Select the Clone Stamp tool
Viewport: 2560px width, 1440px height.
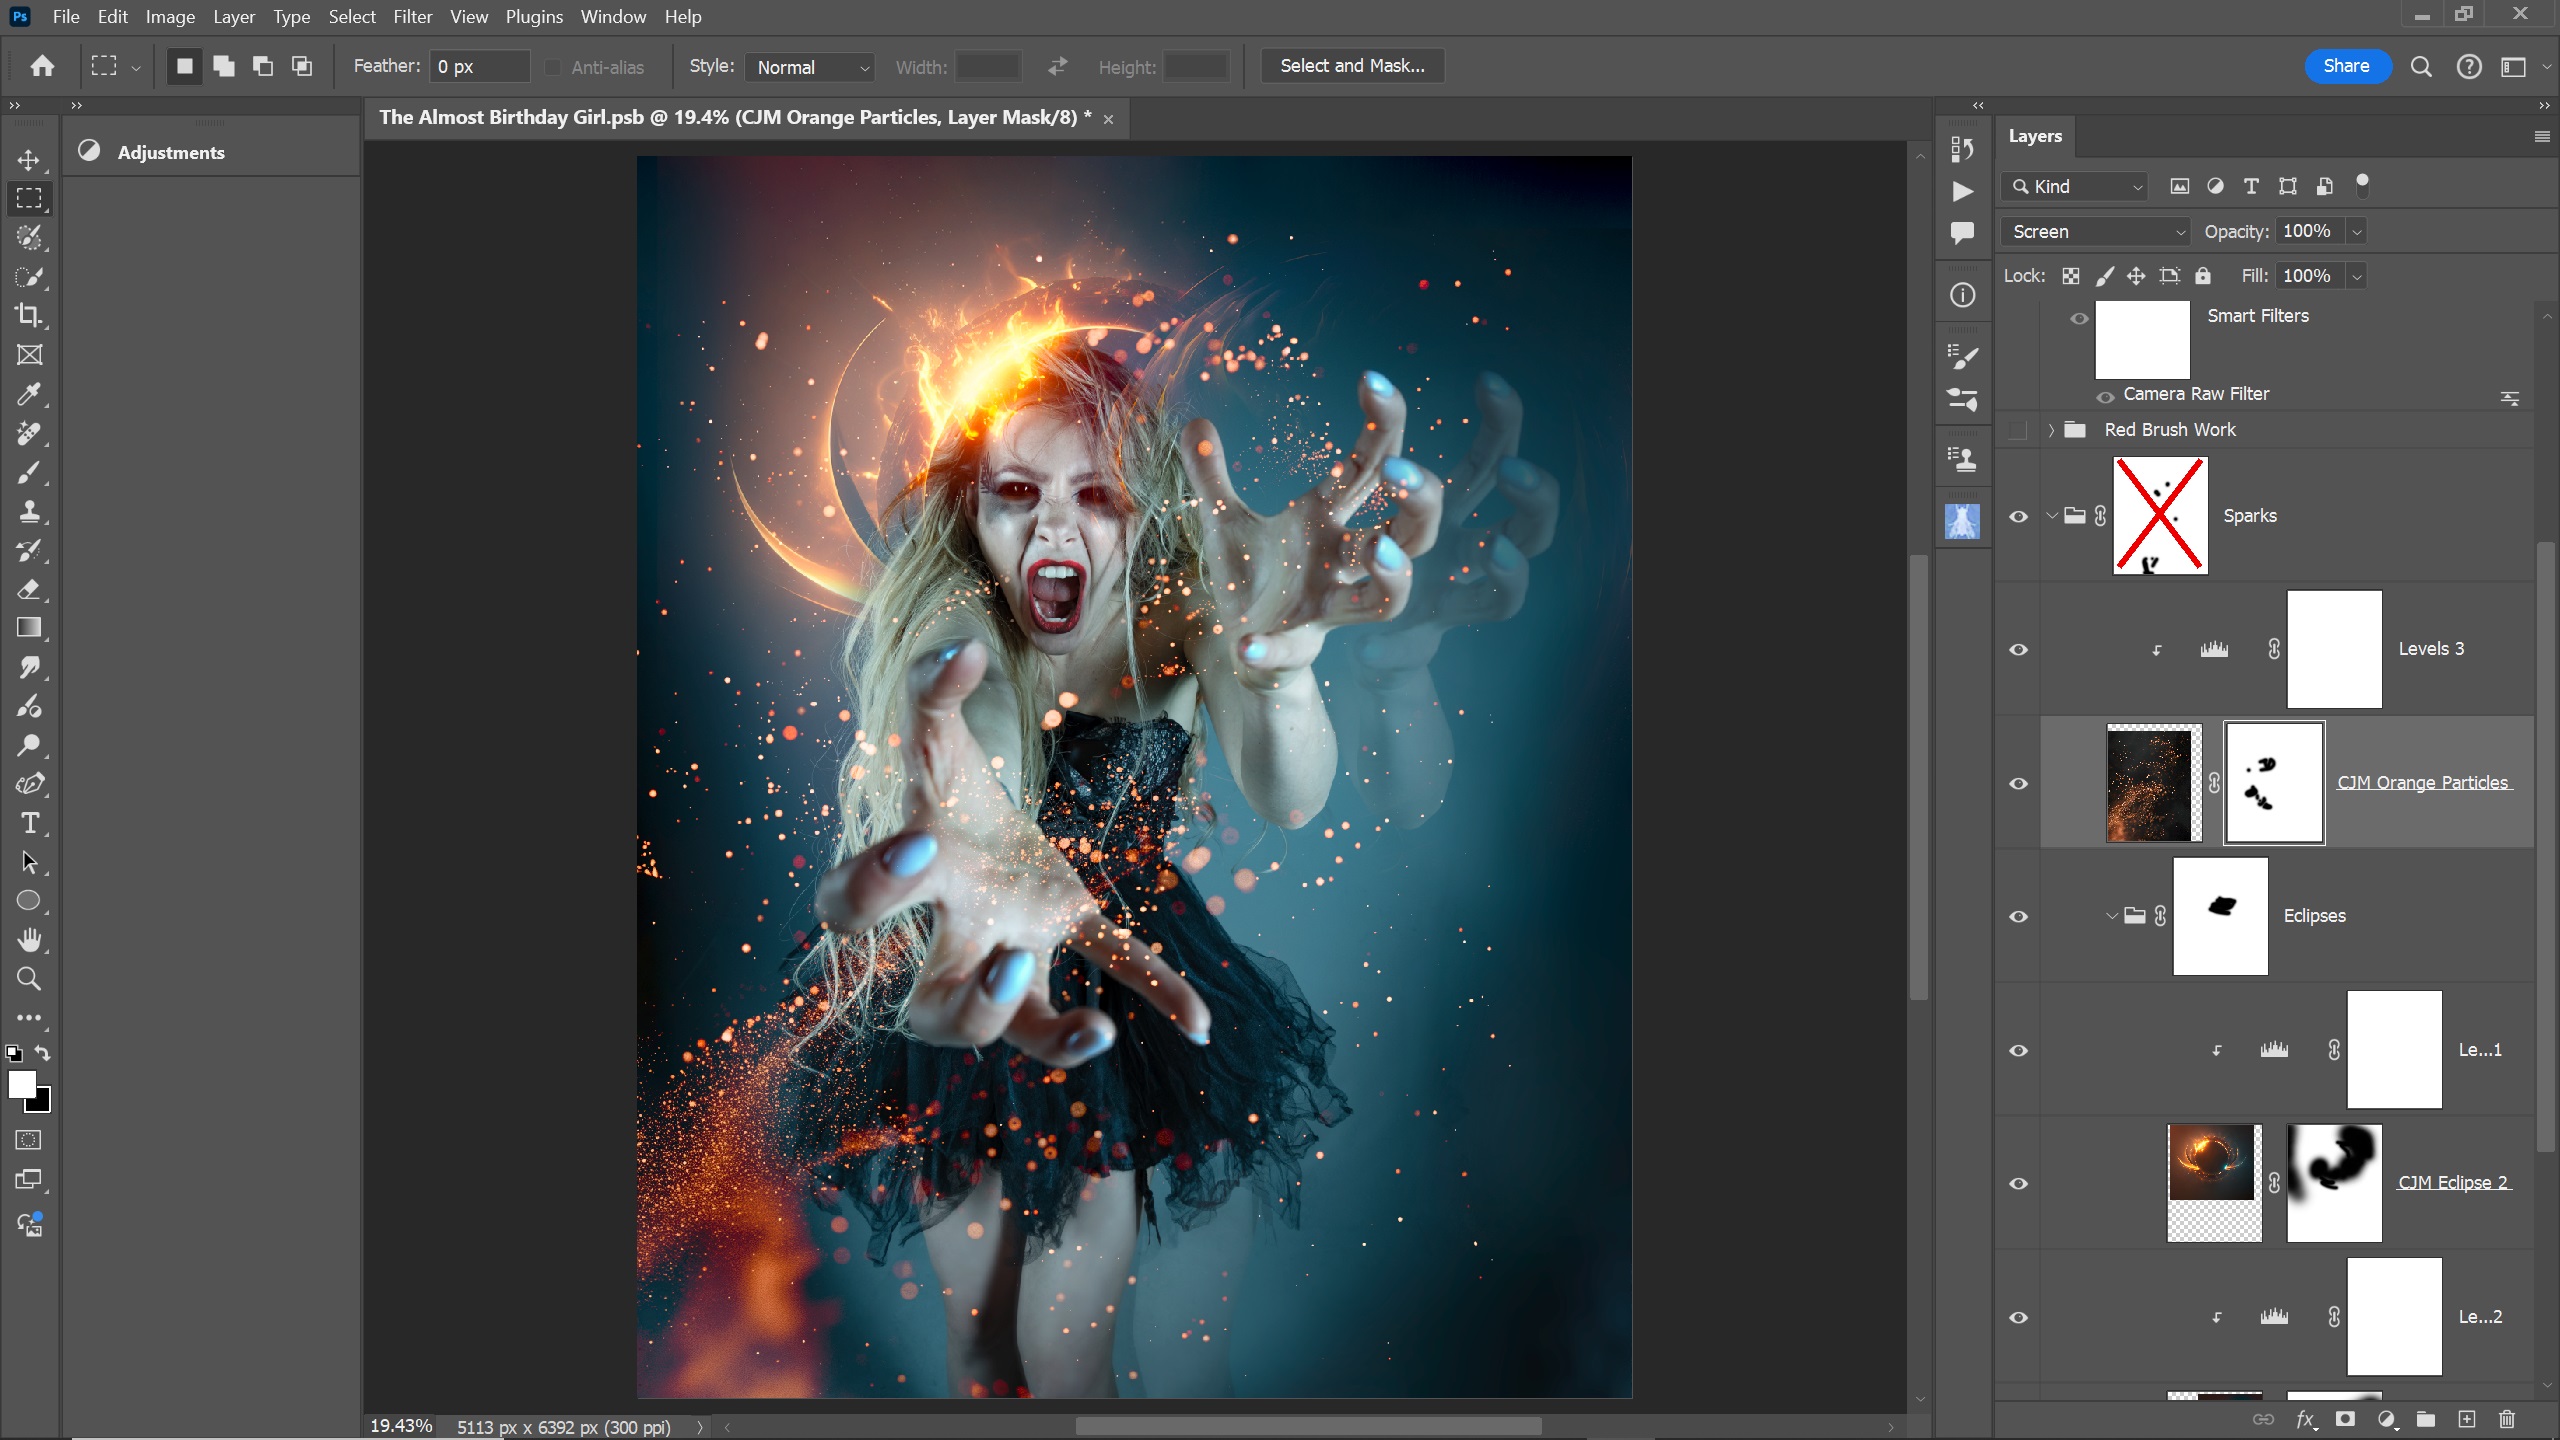pos(29,512)
